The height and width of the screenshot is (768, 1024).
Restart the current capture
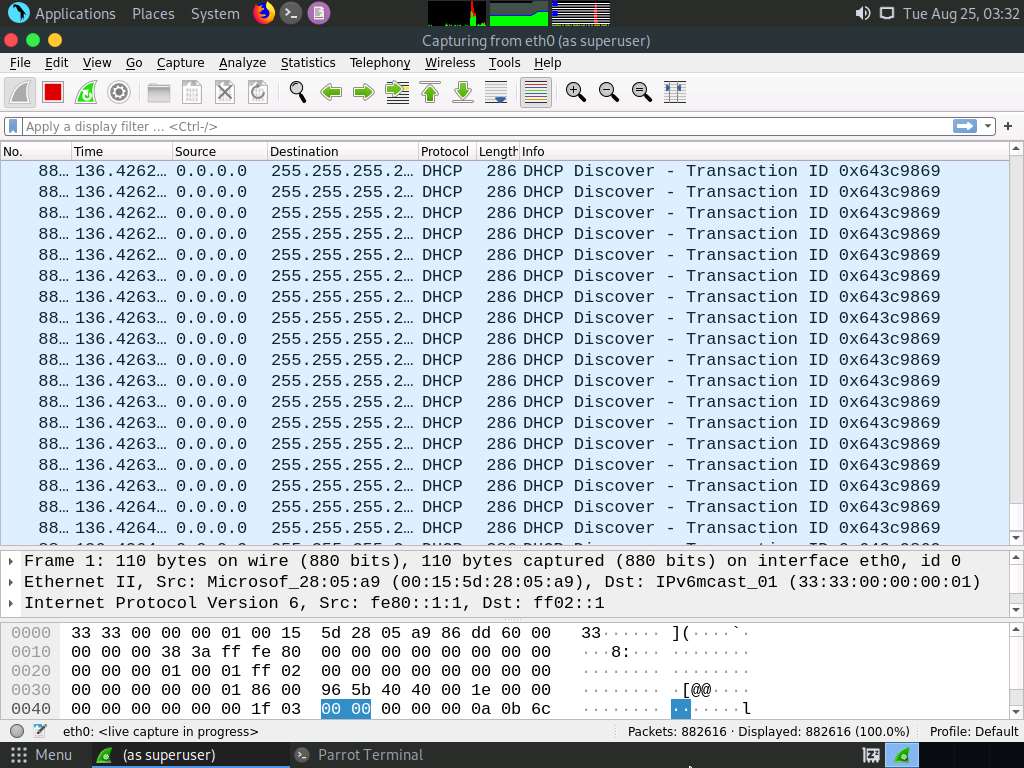tap(86, 92)
